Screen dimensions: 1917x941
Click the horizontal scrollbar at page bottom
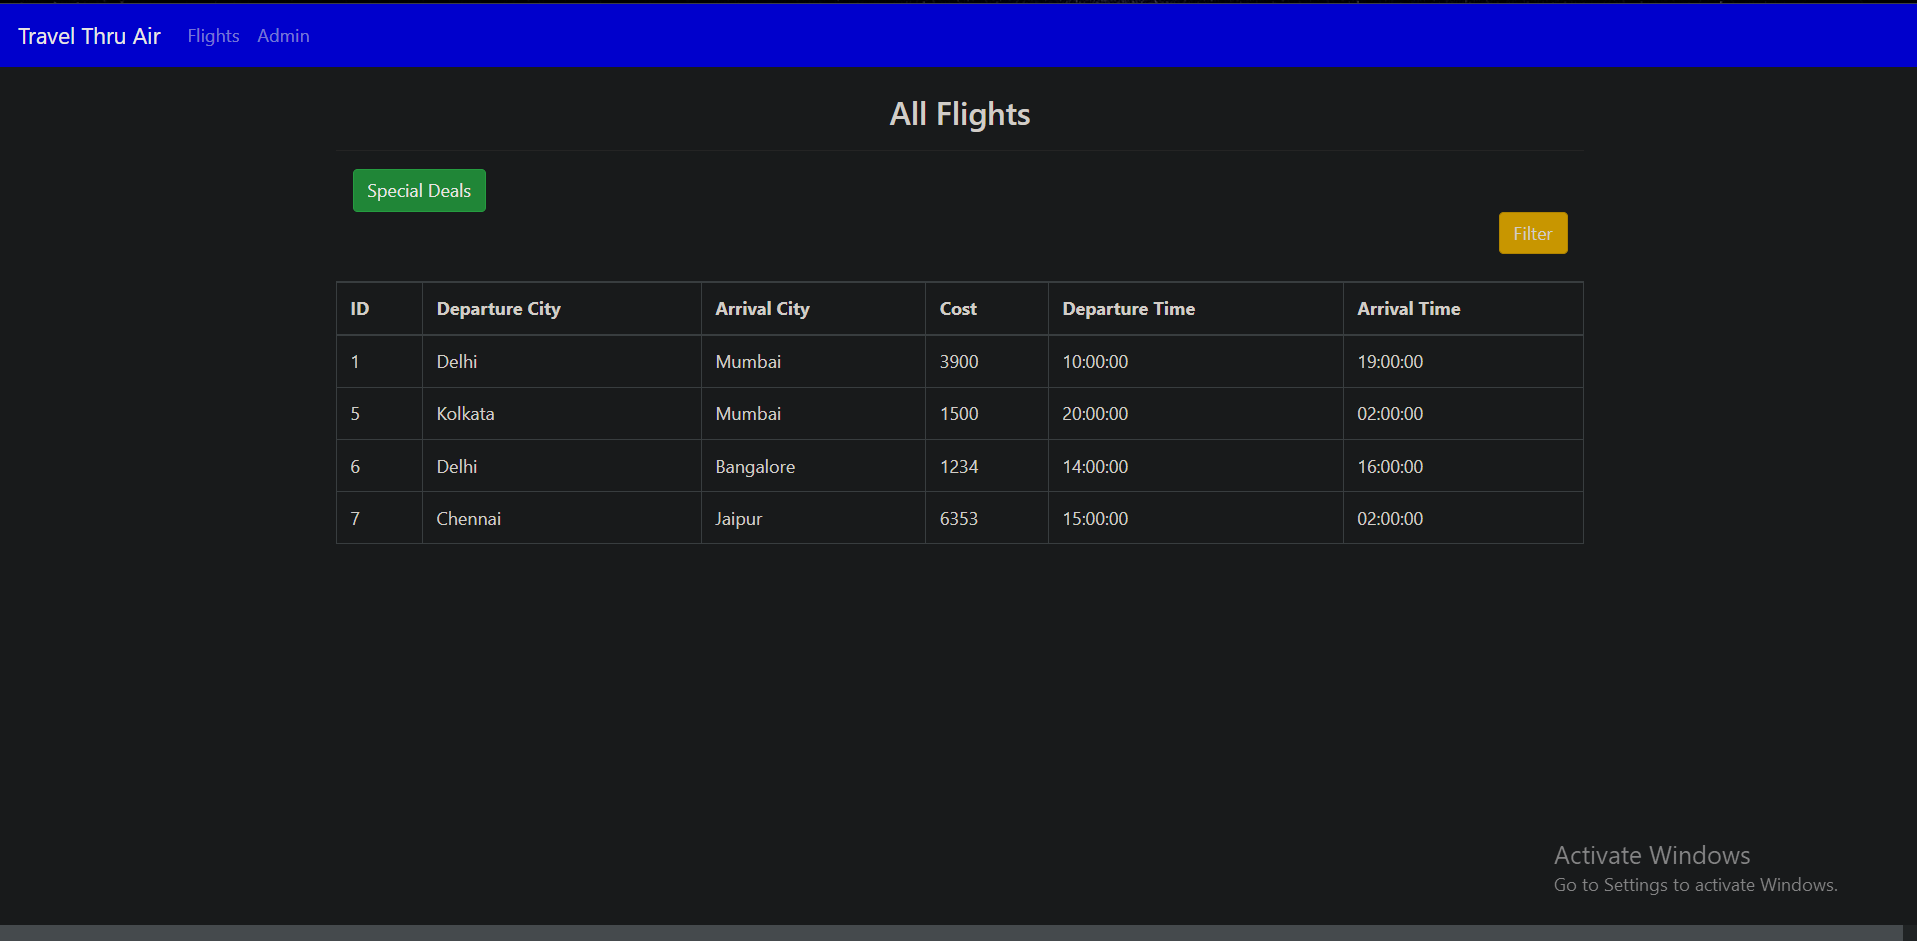pos(951,933)
